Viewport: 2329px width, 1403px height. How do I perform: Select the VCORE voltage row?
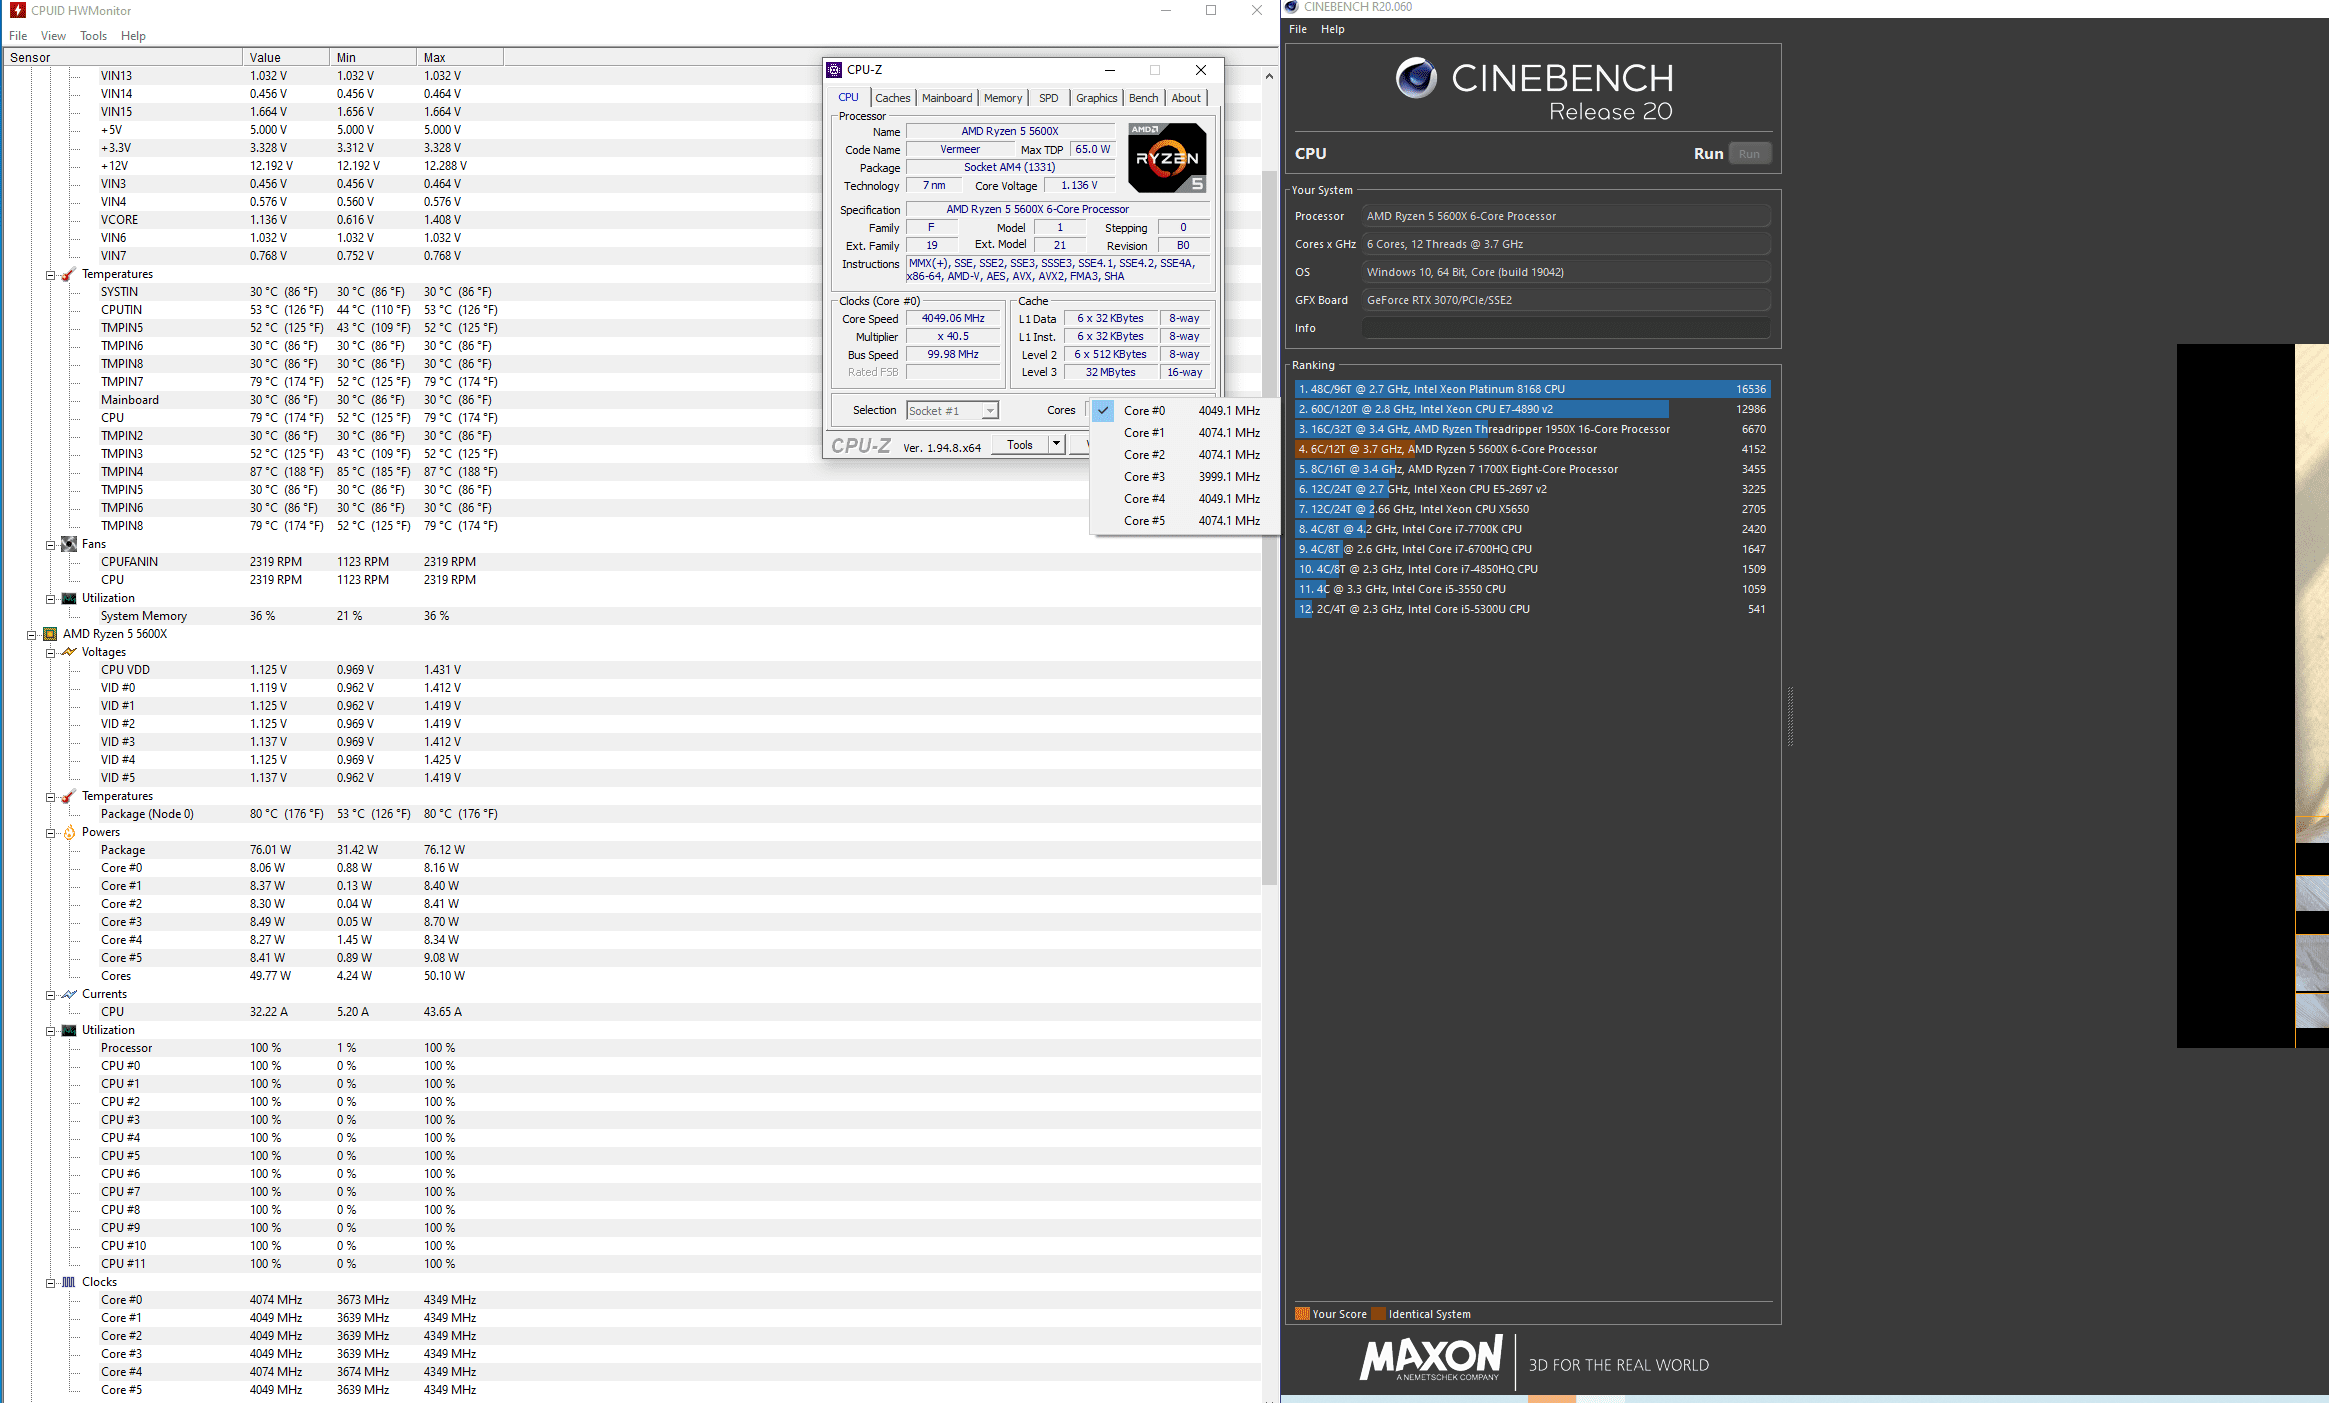click(630, 220)
